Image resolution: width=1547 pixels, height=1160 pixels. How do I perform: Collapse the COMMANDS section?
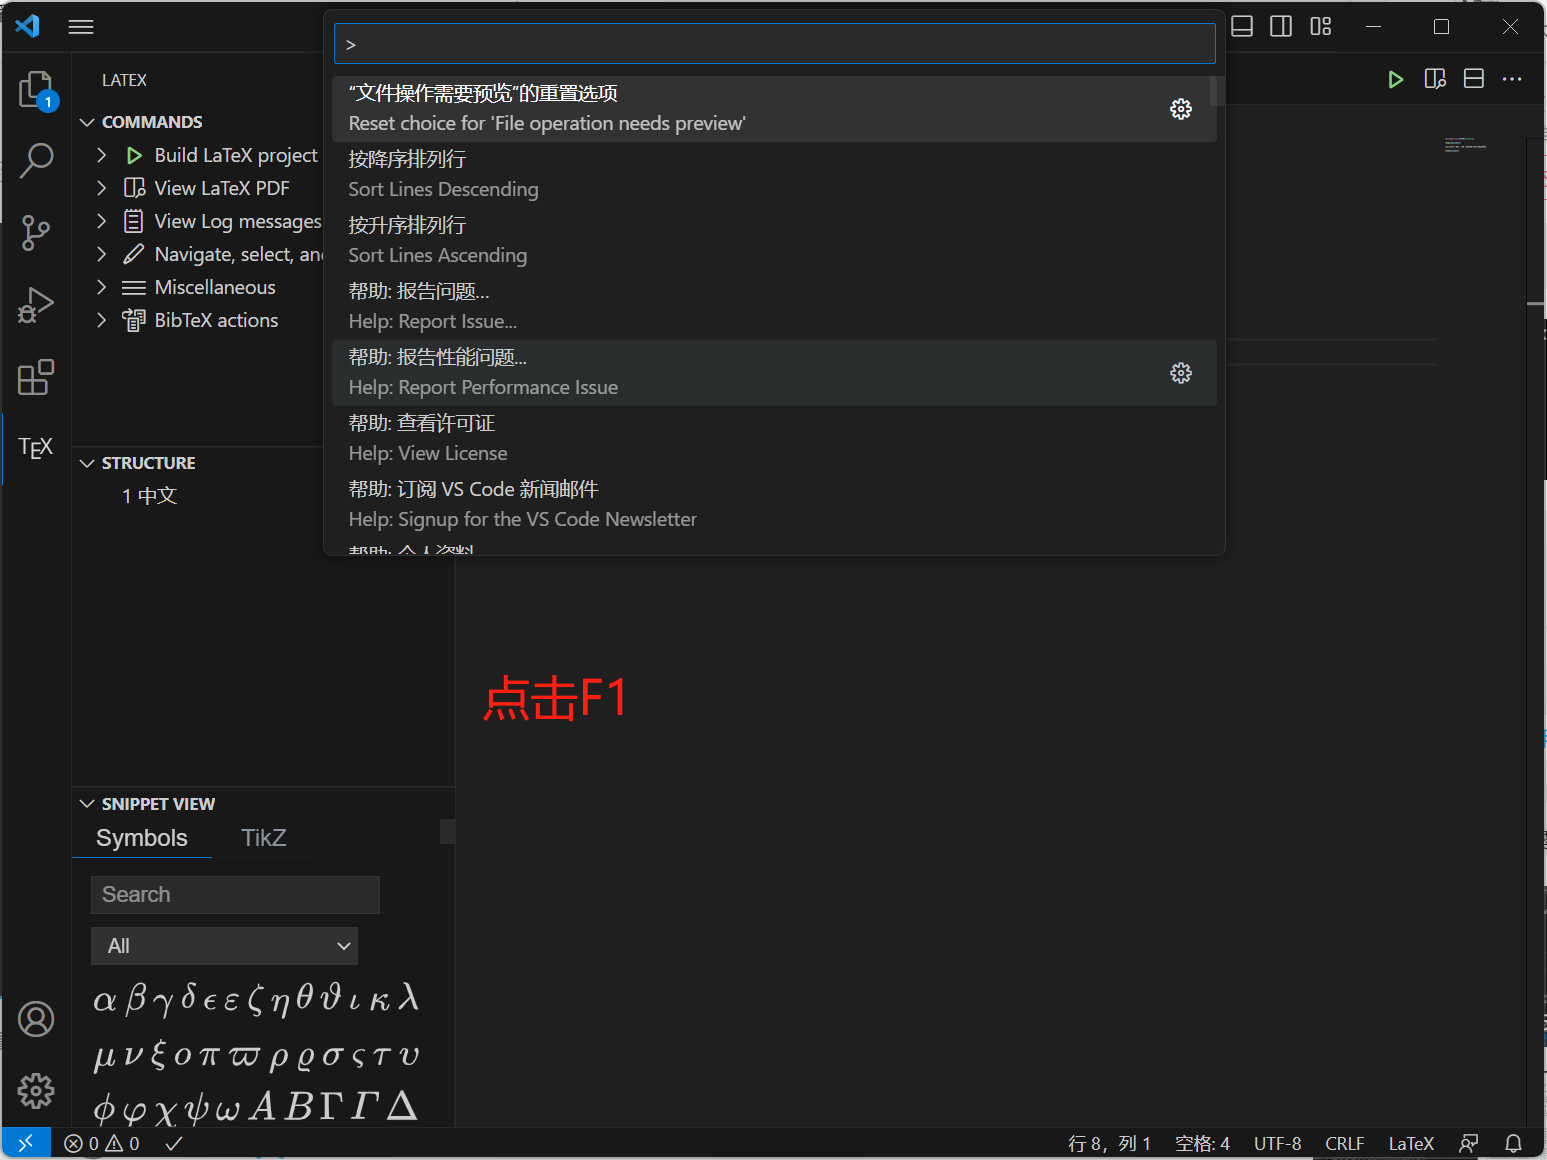87,122
